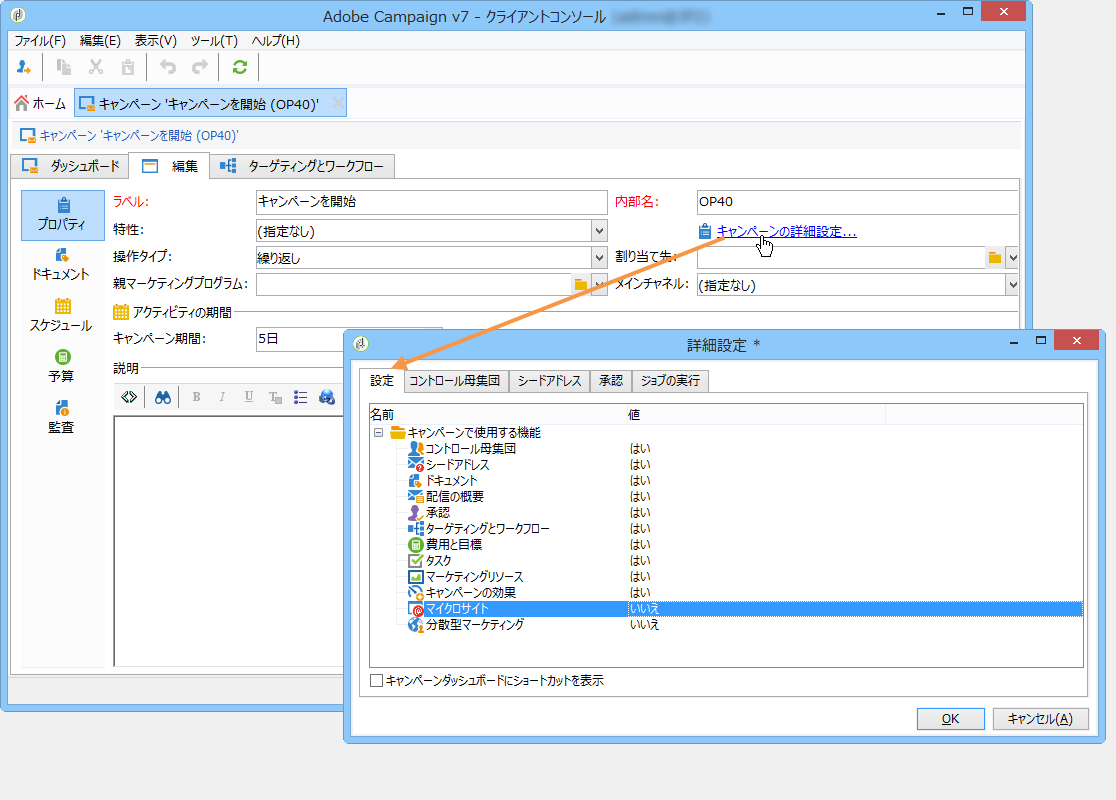Viewport: 1116px width, 800px height.
Task: Click the キャンペーン期間 field showing 5日
Action: click(x=300, y=340)
